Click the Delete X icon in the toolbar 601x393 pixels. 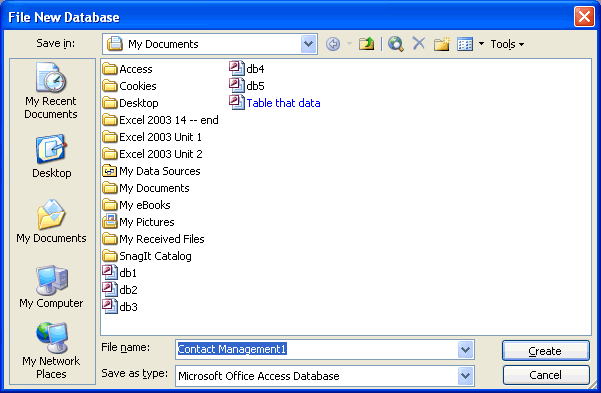pyautogui.click(x=419, y=43)
